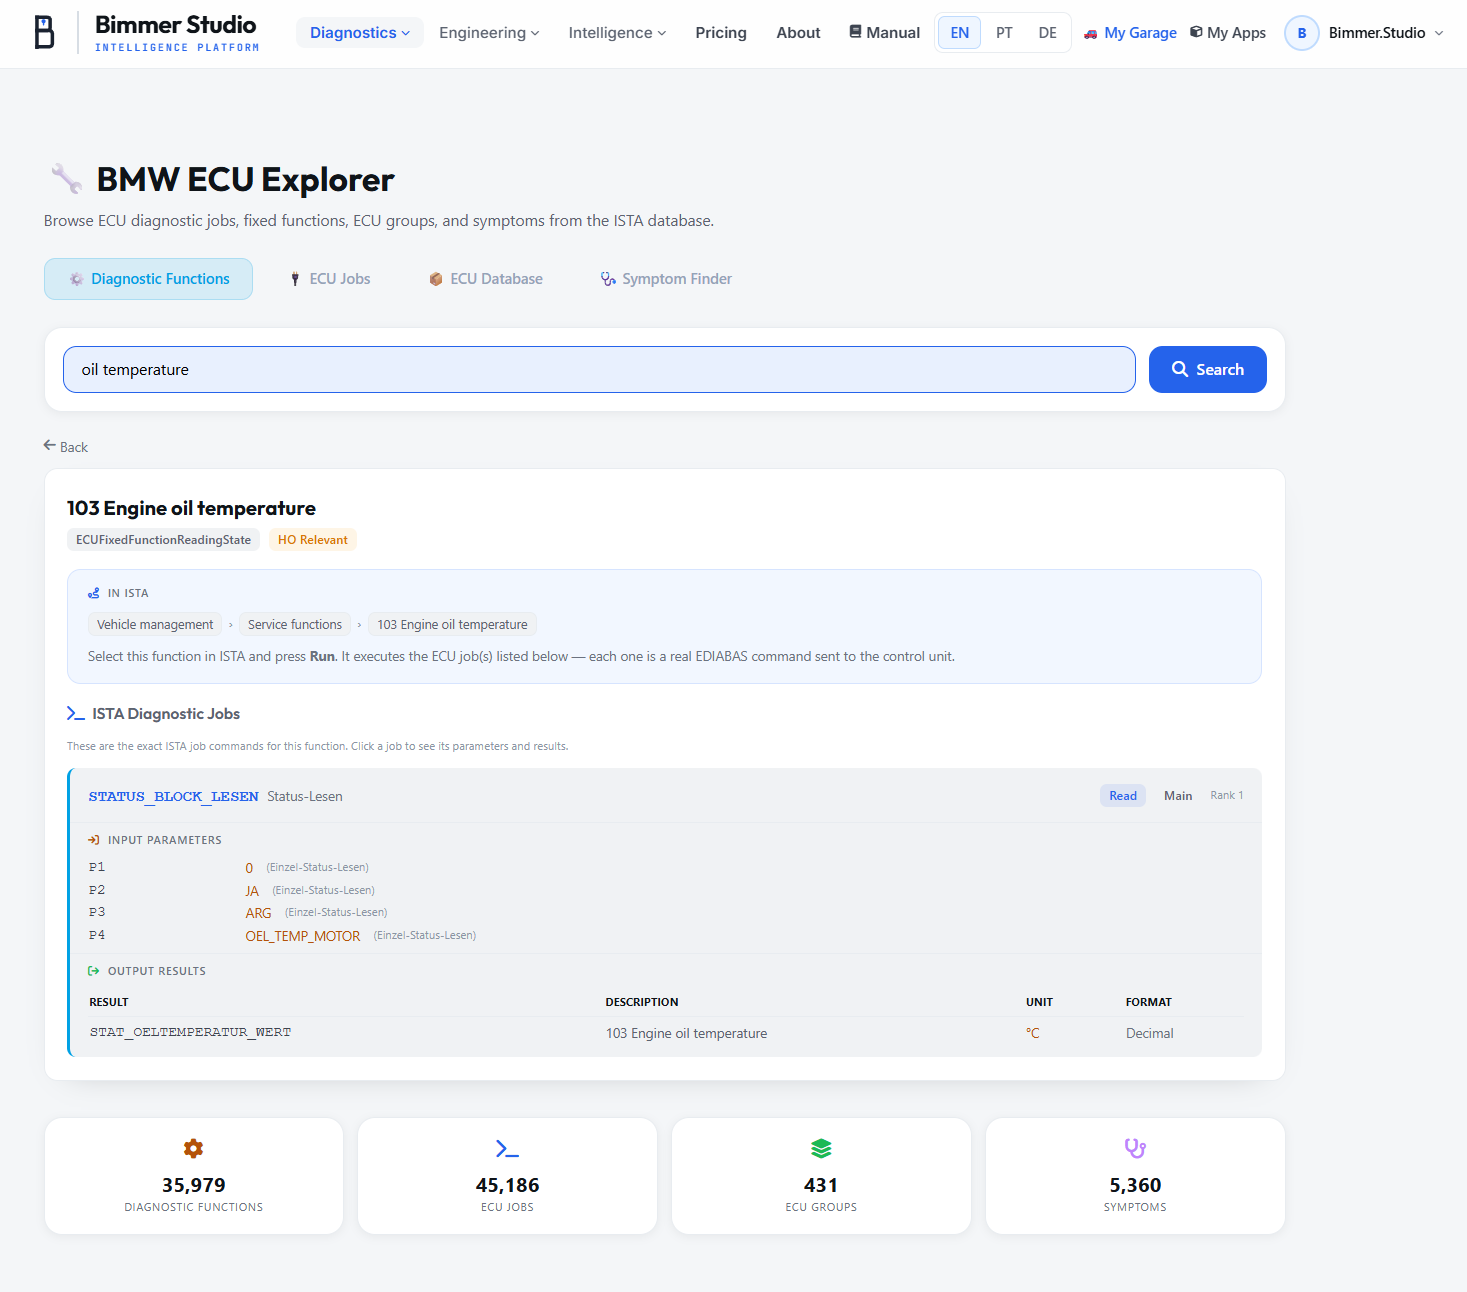Click the green layers icon above 431
The image size is (1467, 1292).
pyautogui.click(x=821, y=1148)
